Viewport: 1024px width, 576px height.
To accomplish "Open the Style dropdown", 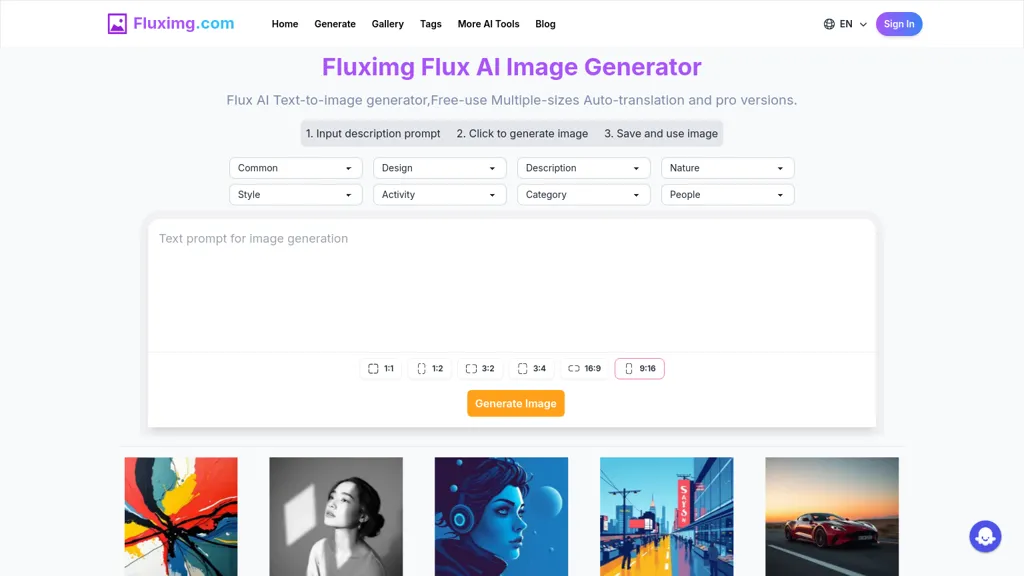I will coord(295,195).
